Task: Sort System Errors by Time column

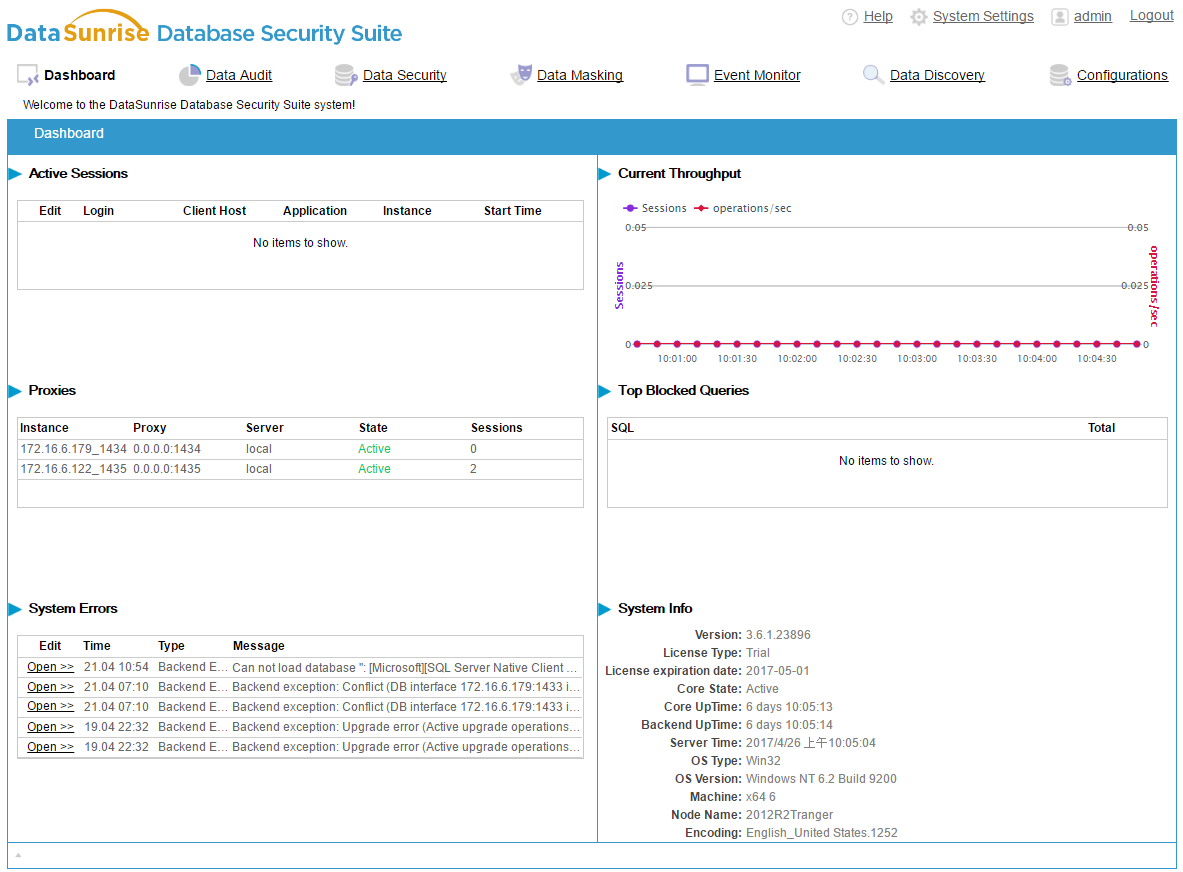Action: 97,646
